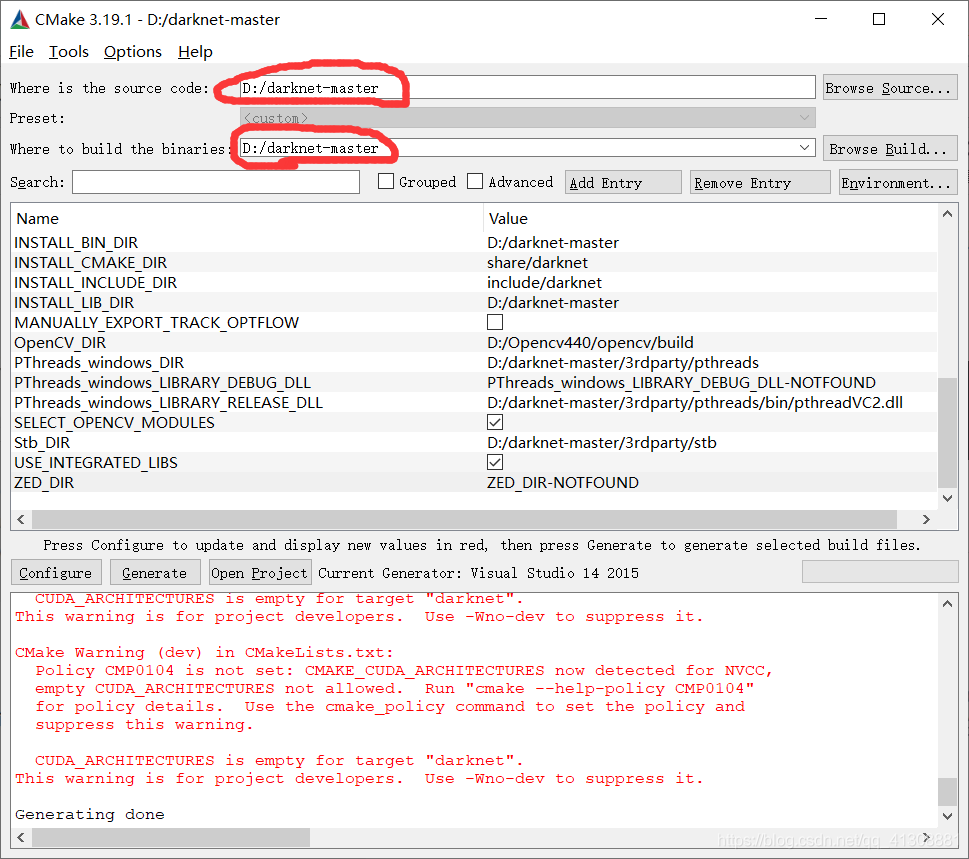Click entries list horizontal scrollbar thumb
This screenshot has height=859, width=969.
click(464, 519)
